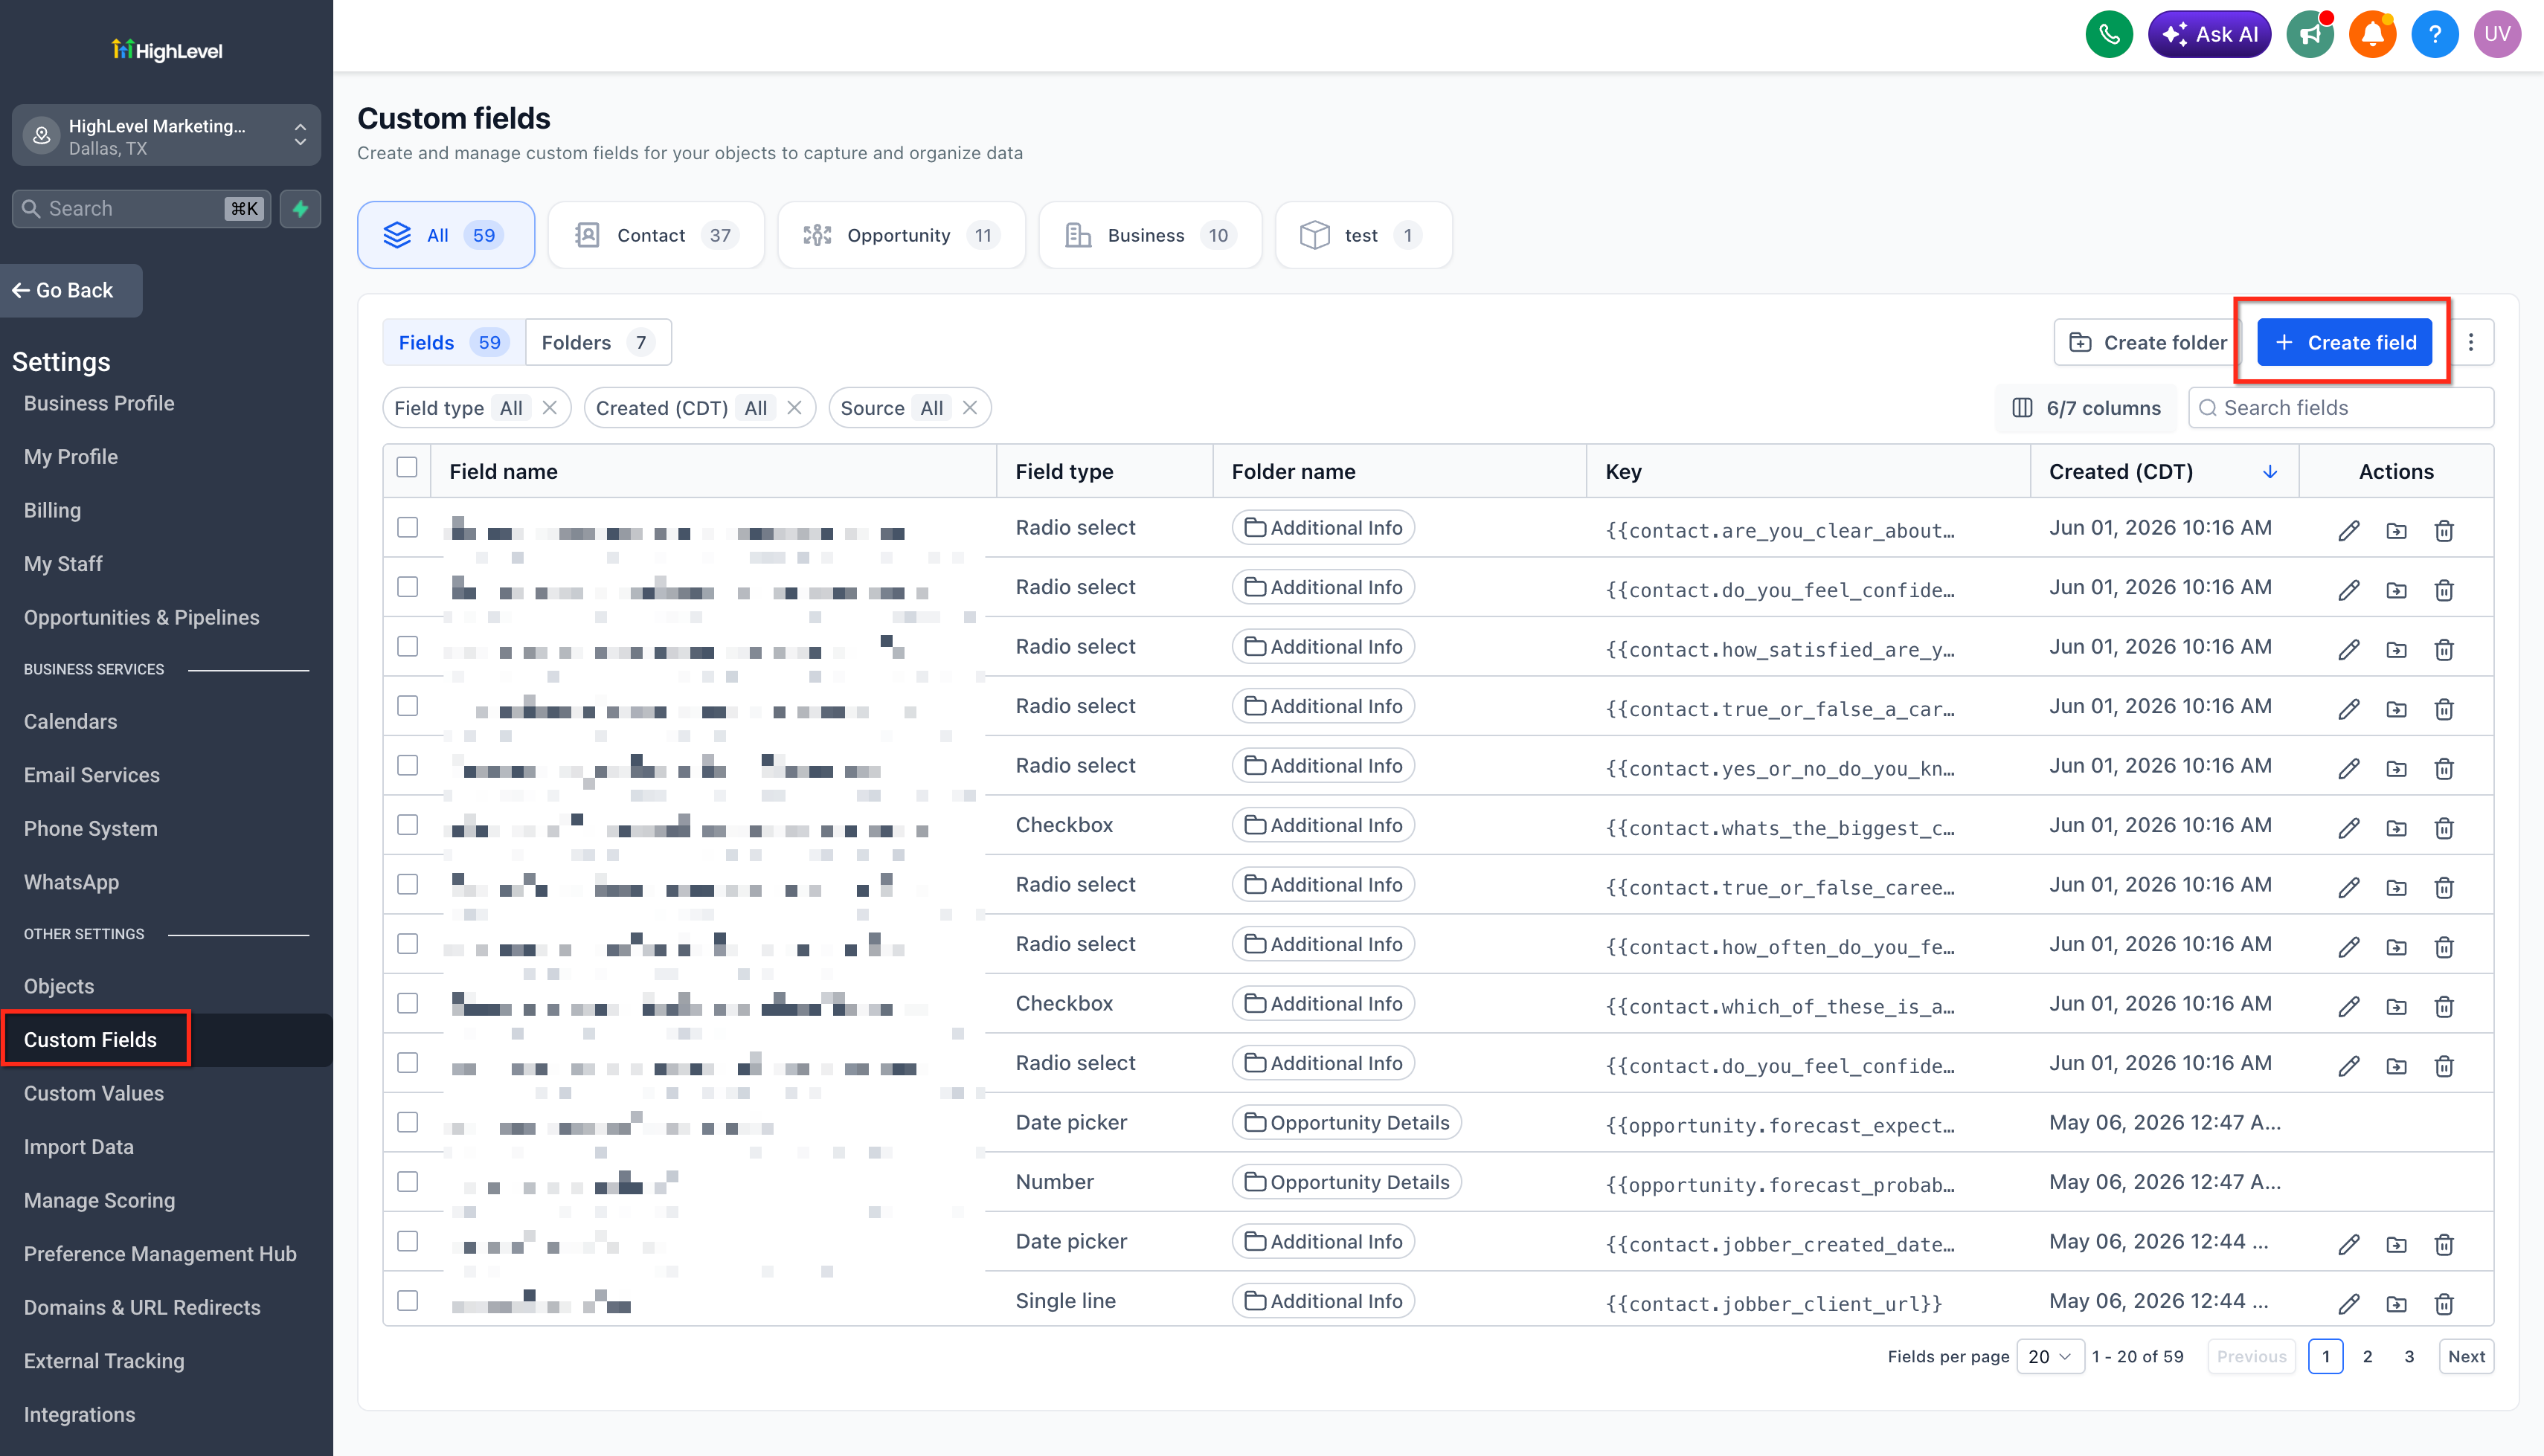
Task: Delete the are_you_clear_about field
Action: tap(2444, 530)
